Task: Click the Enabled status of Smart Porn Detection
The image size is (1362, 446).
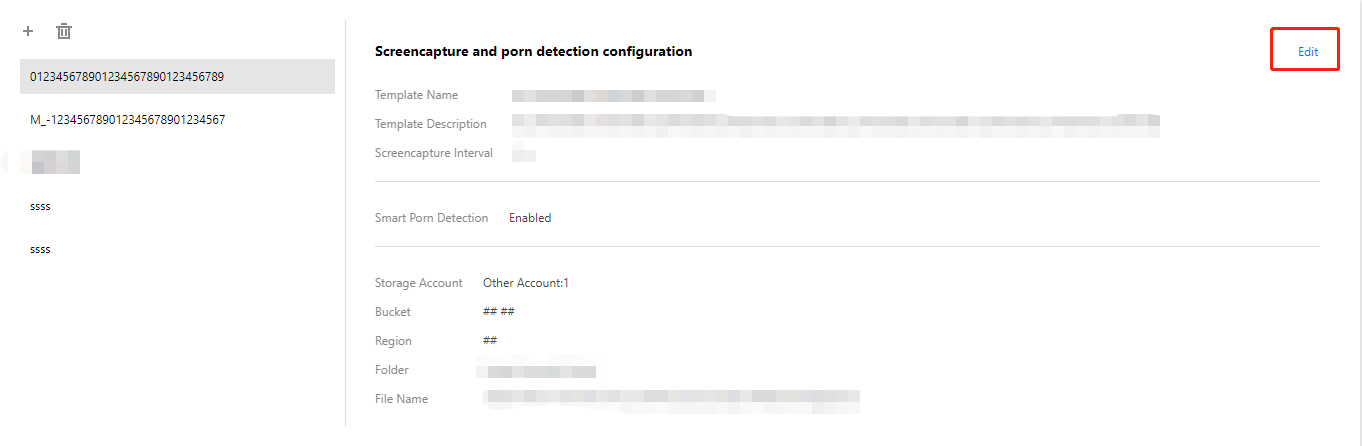Action: tap(530, 218)
